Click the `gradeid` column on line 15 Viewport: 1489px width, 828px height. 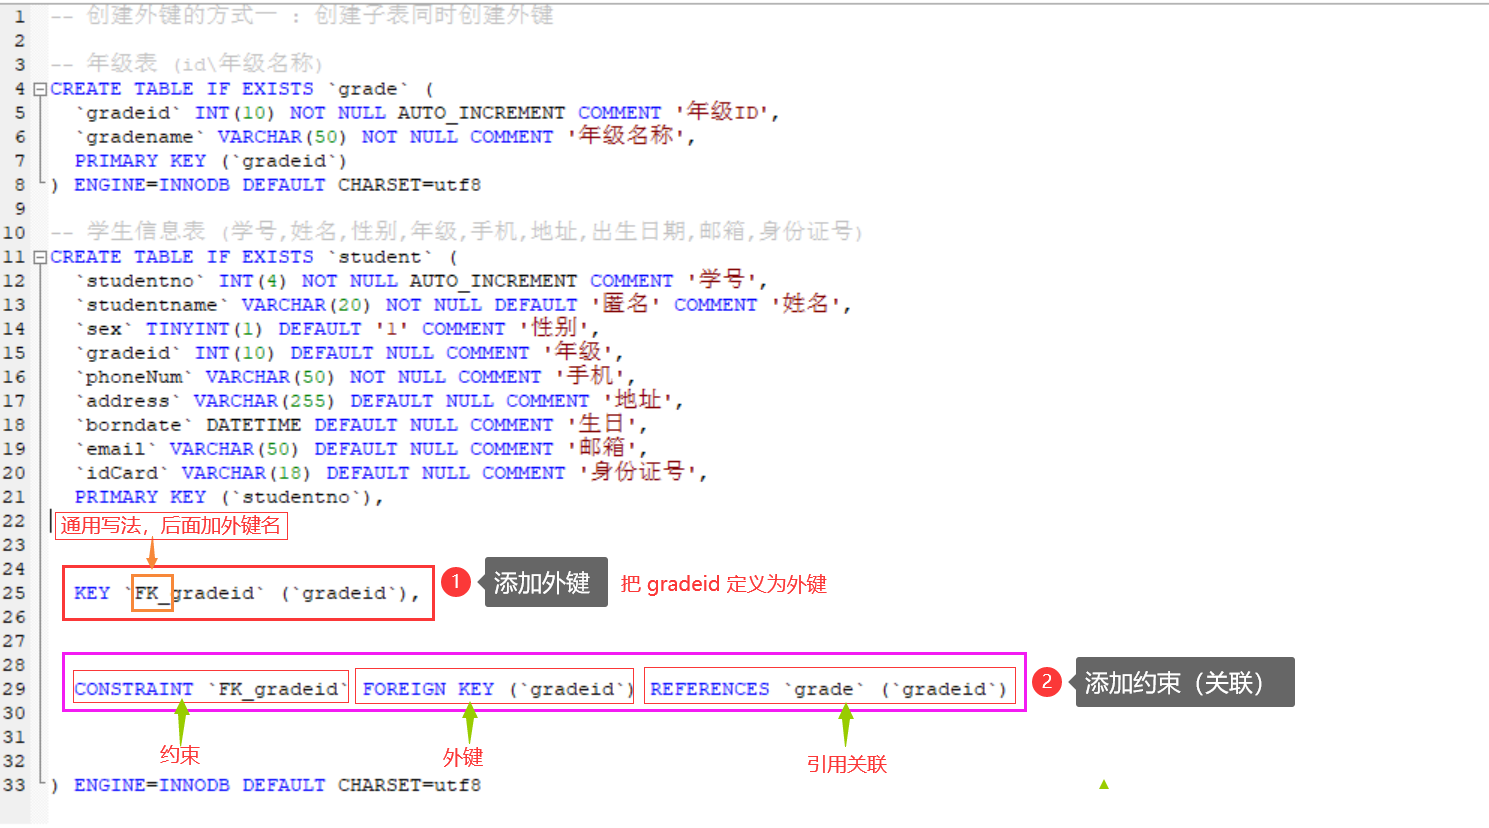pyautogui.click(x=128, y=353)
